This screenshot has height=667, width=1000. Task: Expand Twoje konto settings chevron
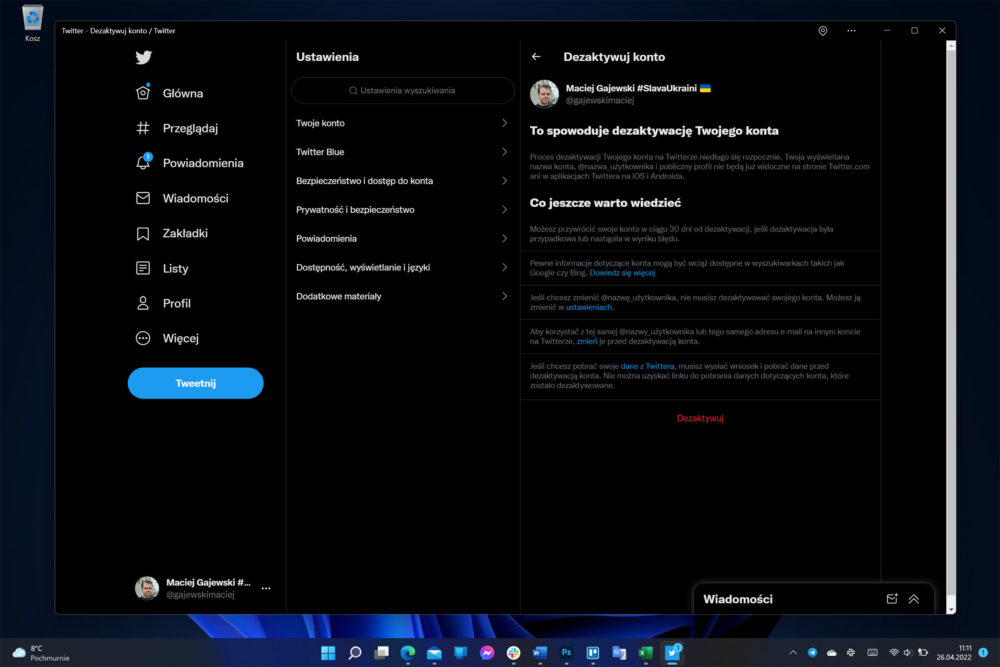(x=504, y=122)
